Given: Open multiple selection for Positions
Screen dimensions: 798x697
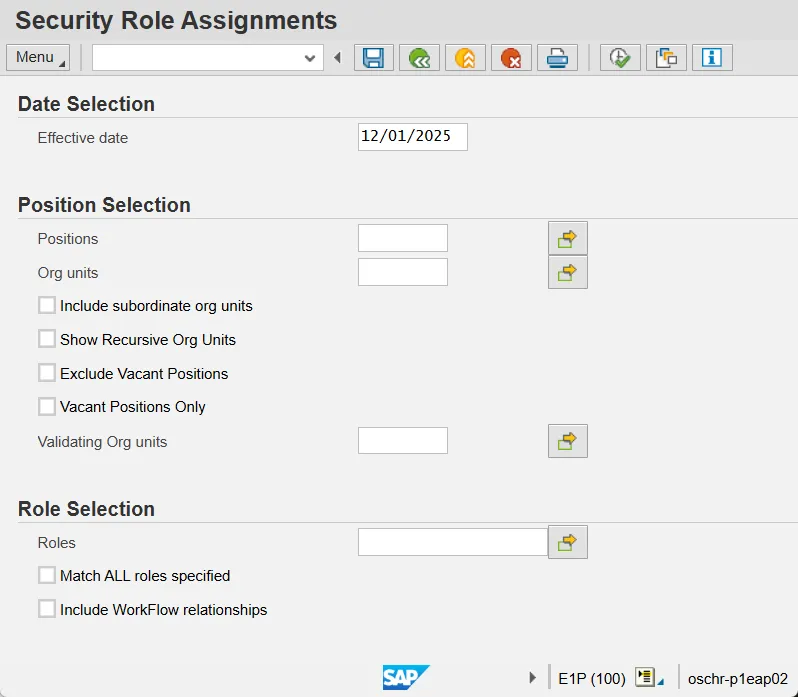Looking at the screenshot, I should pyautogui.click(x=568, y=239).
